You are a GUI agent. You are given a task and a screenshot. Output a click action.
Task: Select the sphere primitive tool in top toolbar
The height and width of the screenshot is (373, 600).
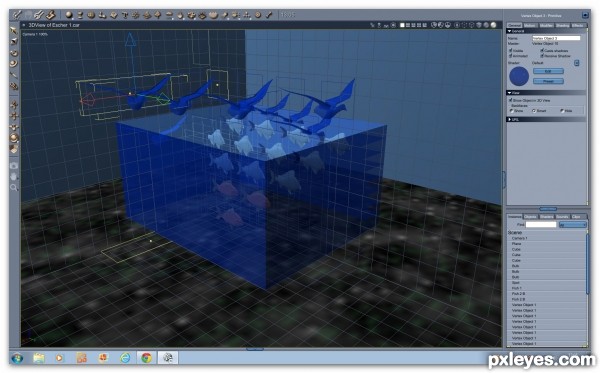pyautogui.click(x=69, y=15)
